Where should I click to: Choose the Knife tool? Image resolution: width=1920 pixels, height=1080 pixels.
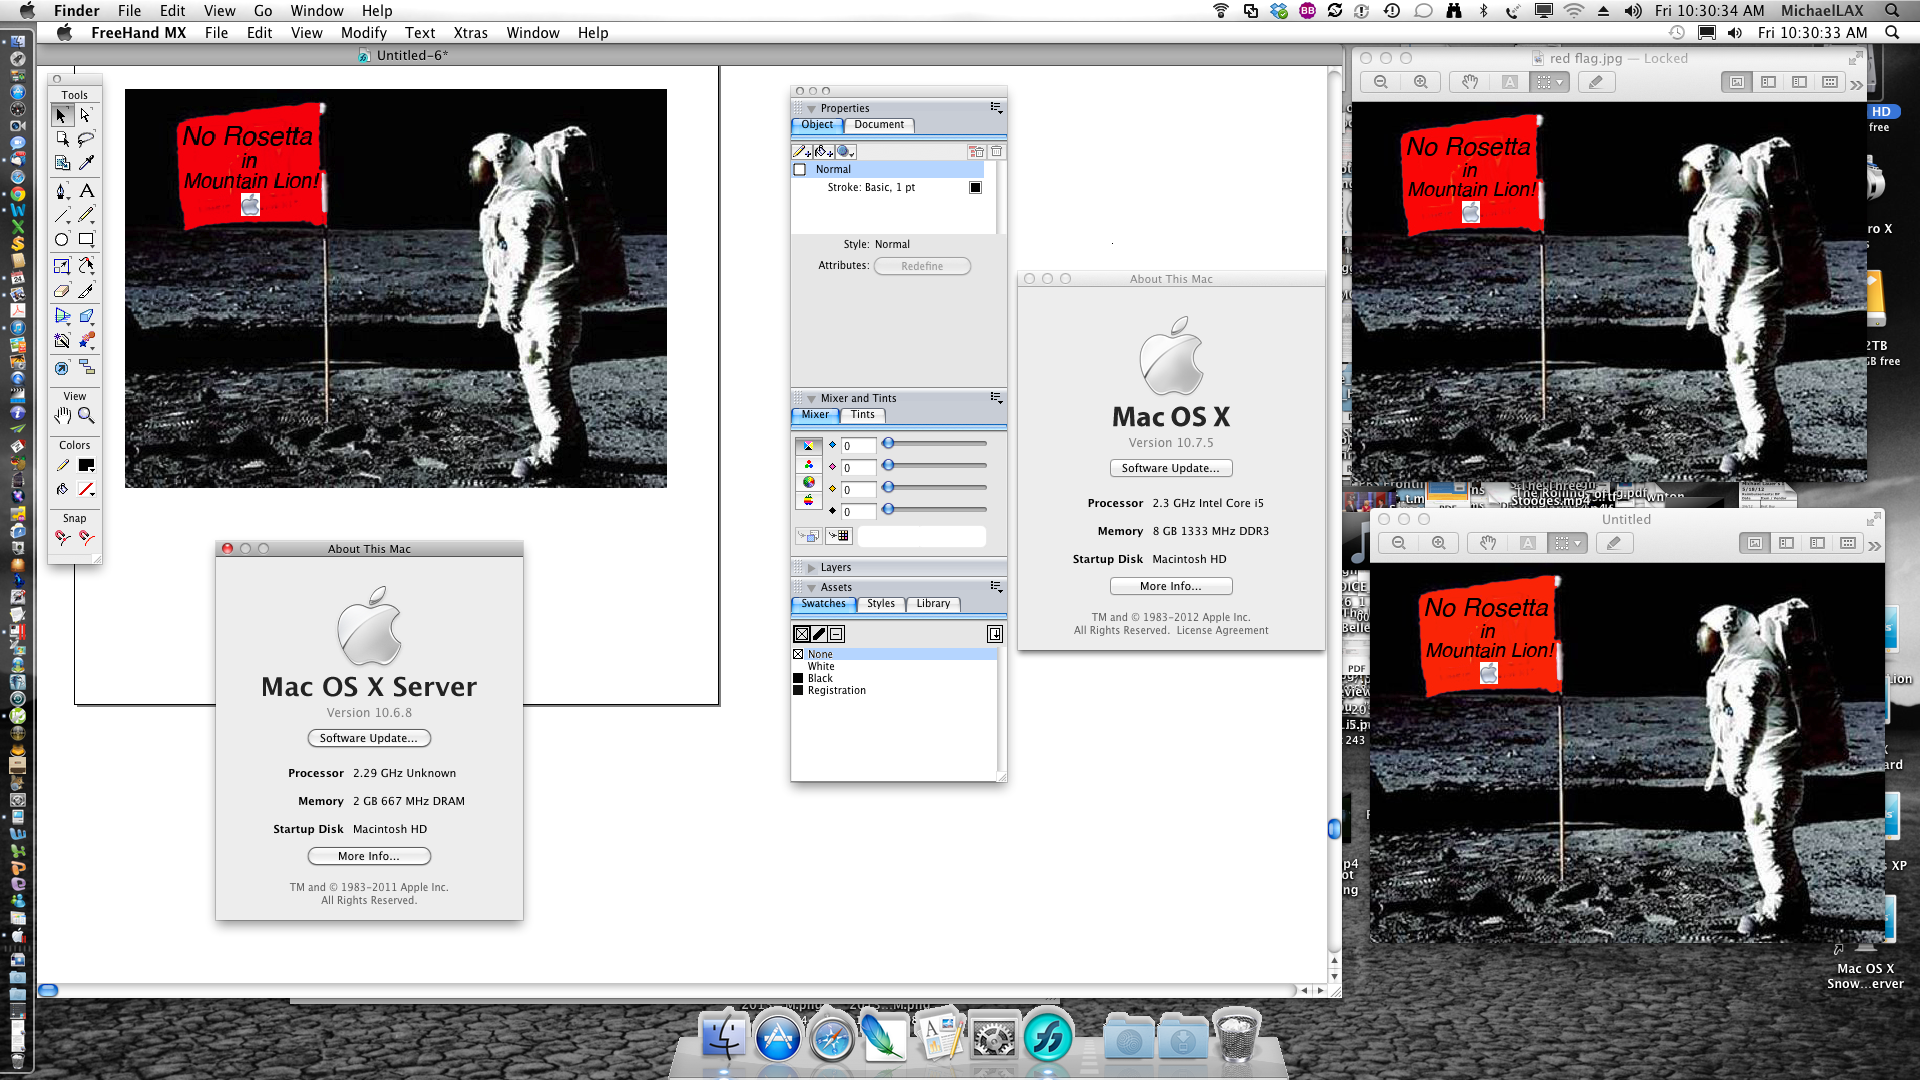86,291
